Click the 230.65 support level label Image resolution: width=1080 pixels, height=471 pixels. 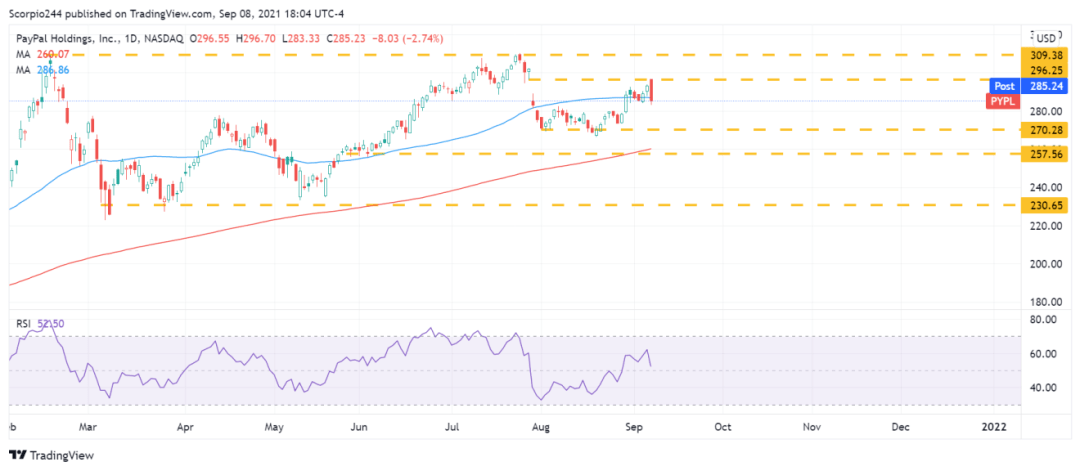[x=1047, y=205]
